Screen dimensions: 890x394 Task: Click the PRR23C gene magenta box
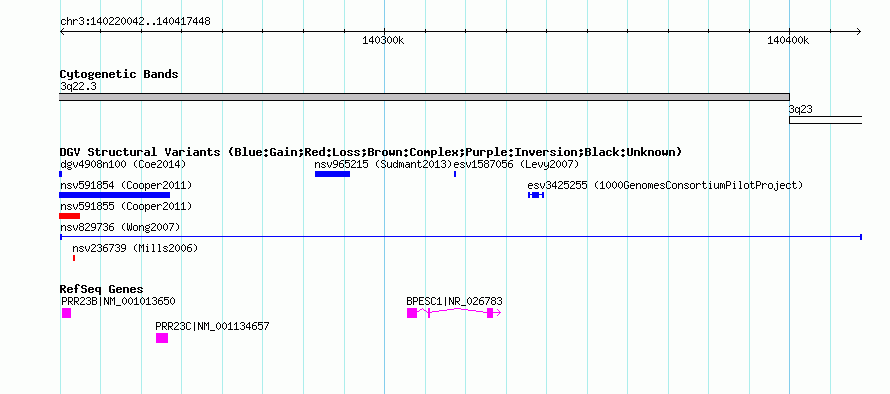click(162, 338)
